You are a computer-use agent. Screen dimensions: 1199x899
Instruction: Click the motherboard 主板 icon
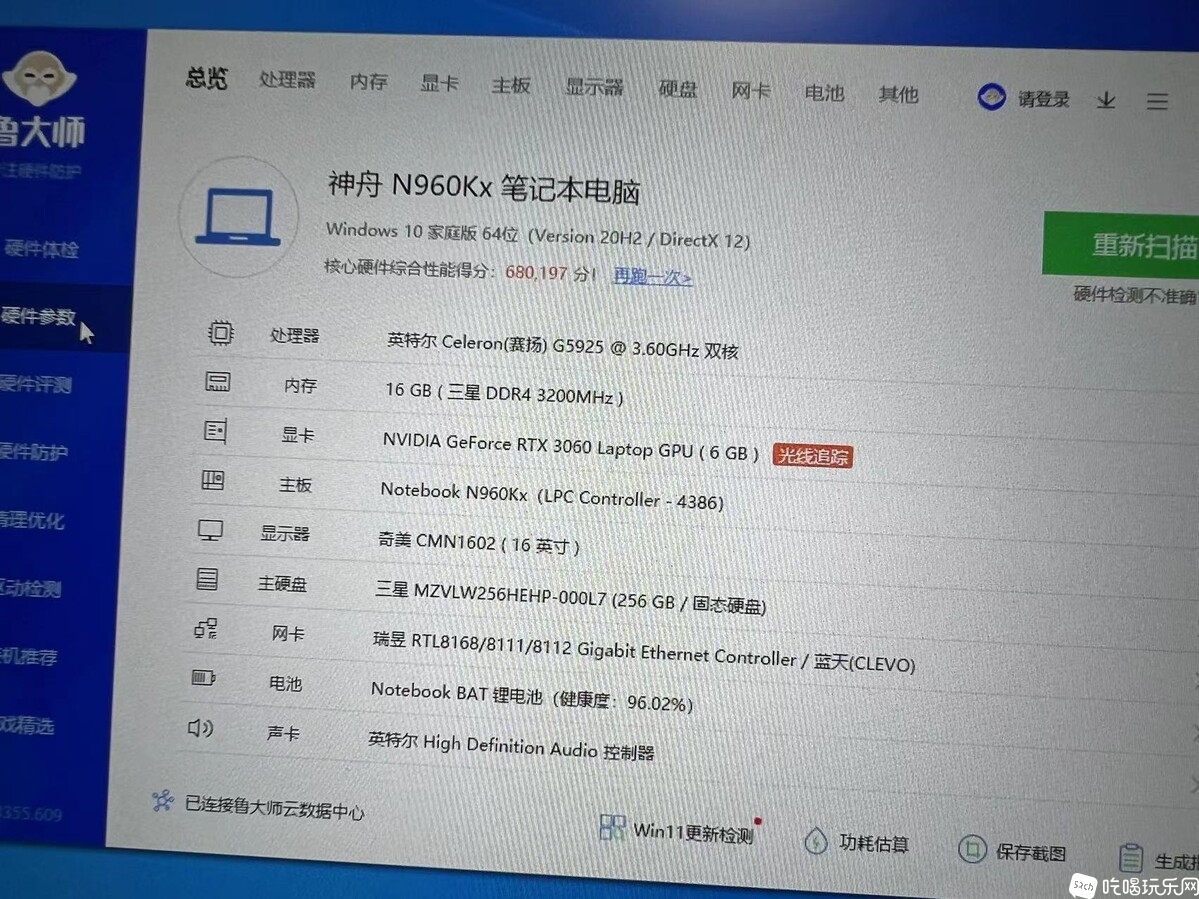(x=213, y=480)
